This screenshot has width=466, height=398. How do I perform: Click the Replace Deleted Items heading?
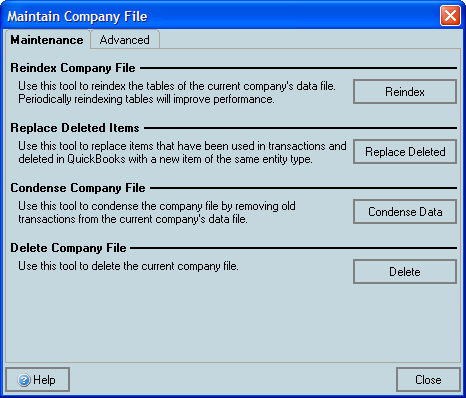(75, 128)
